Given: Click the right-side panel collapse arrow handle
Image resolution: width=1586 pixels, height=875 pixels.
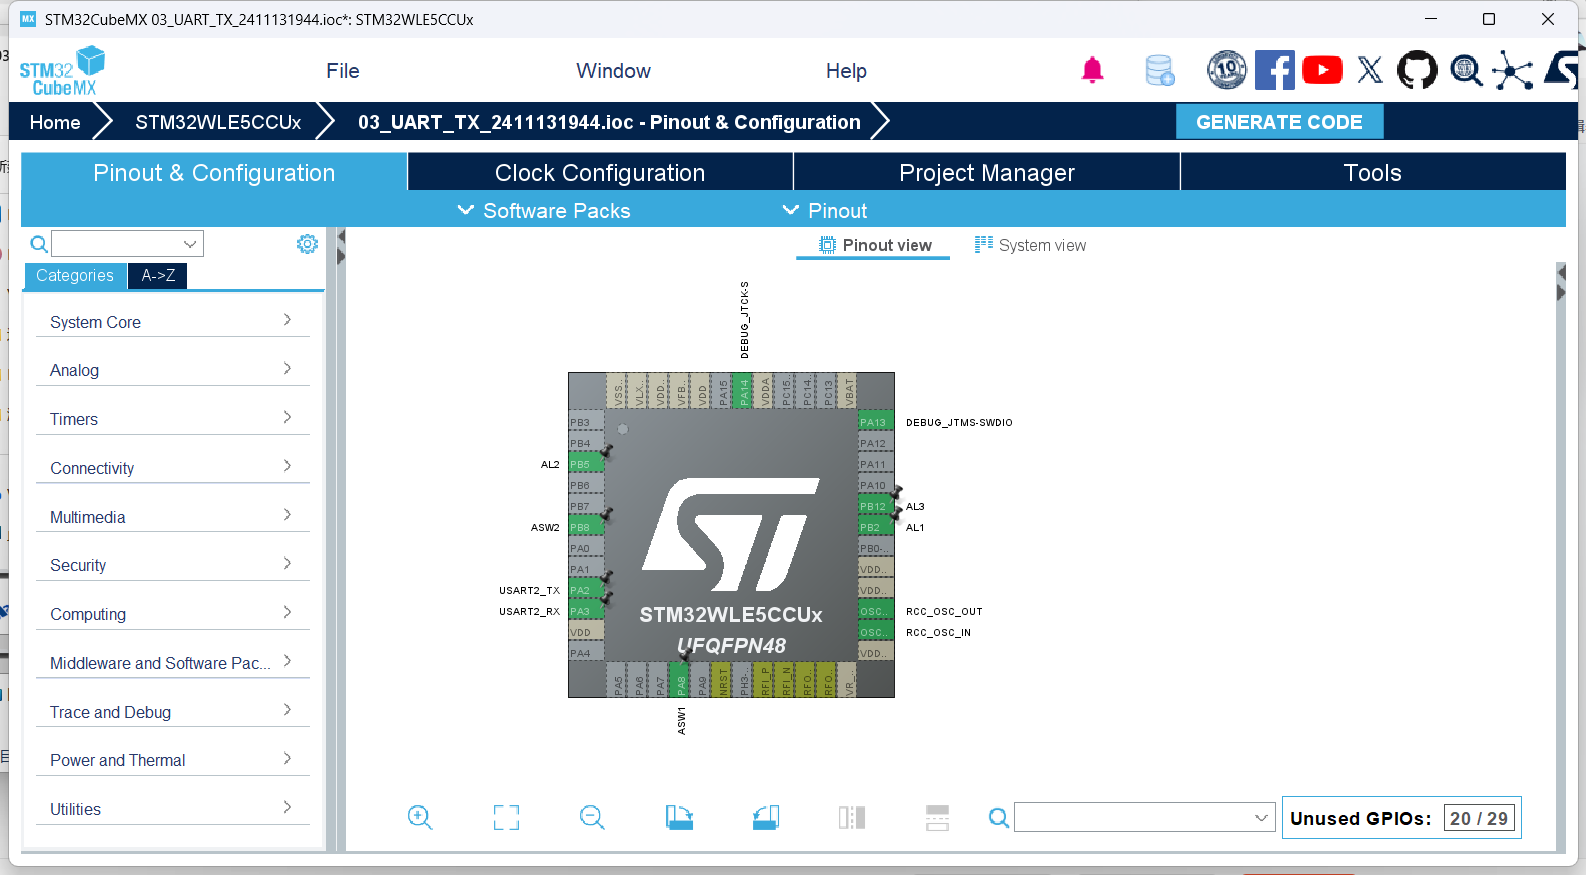Looking at the screenshot, I should pyautogui.click(x=1561, y=282).
